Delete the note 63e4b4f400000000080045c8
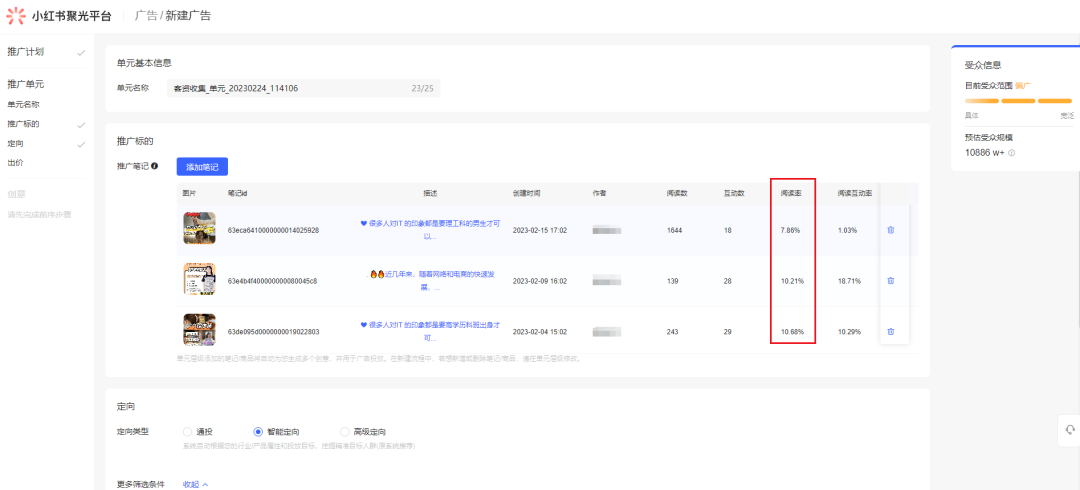Image resolution: width=1080 pixels, height=490 pixels. tap(890, 280)
